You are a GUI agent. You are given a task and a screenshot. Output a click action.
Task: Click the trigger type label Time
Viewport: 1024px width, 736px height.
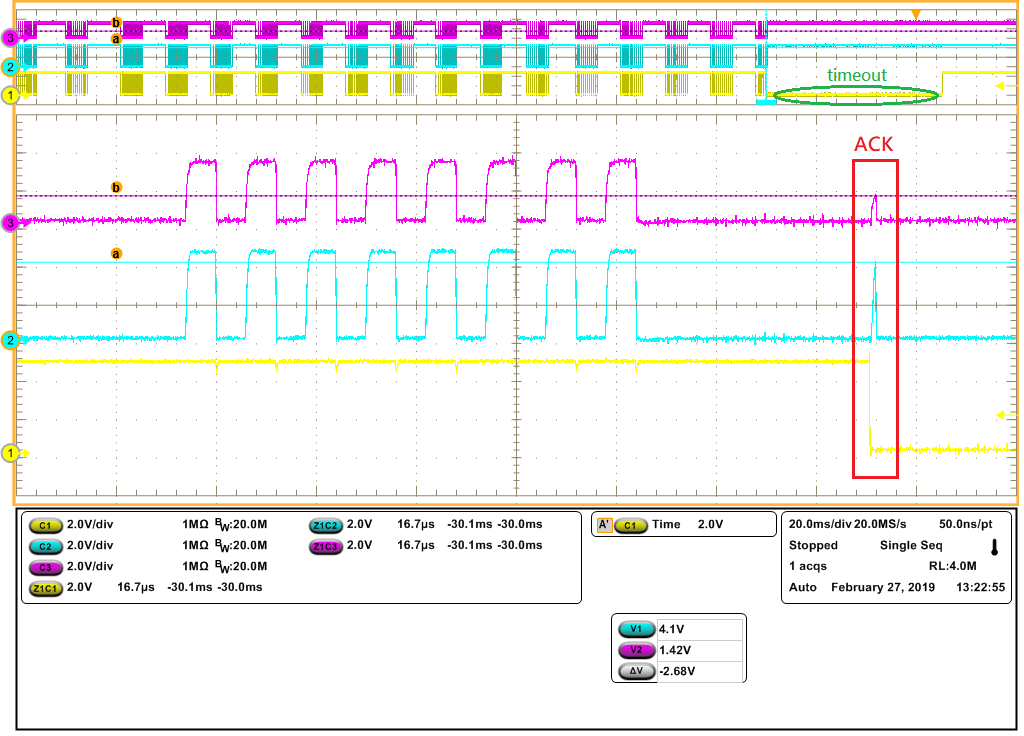coord(666,524)
